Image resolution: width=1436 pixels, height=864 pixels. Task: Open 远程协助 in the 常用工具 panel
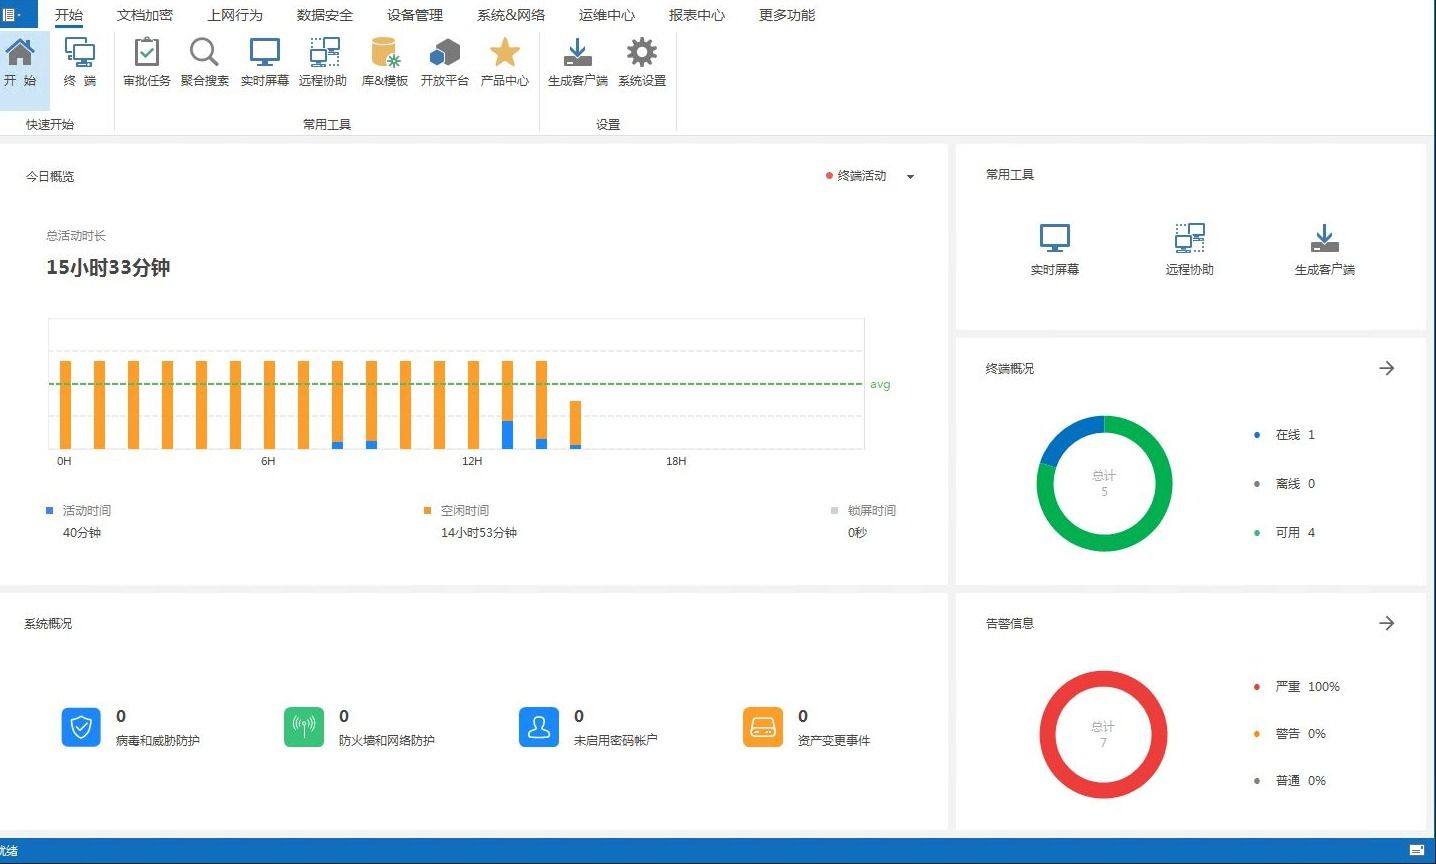(1190, 250)
